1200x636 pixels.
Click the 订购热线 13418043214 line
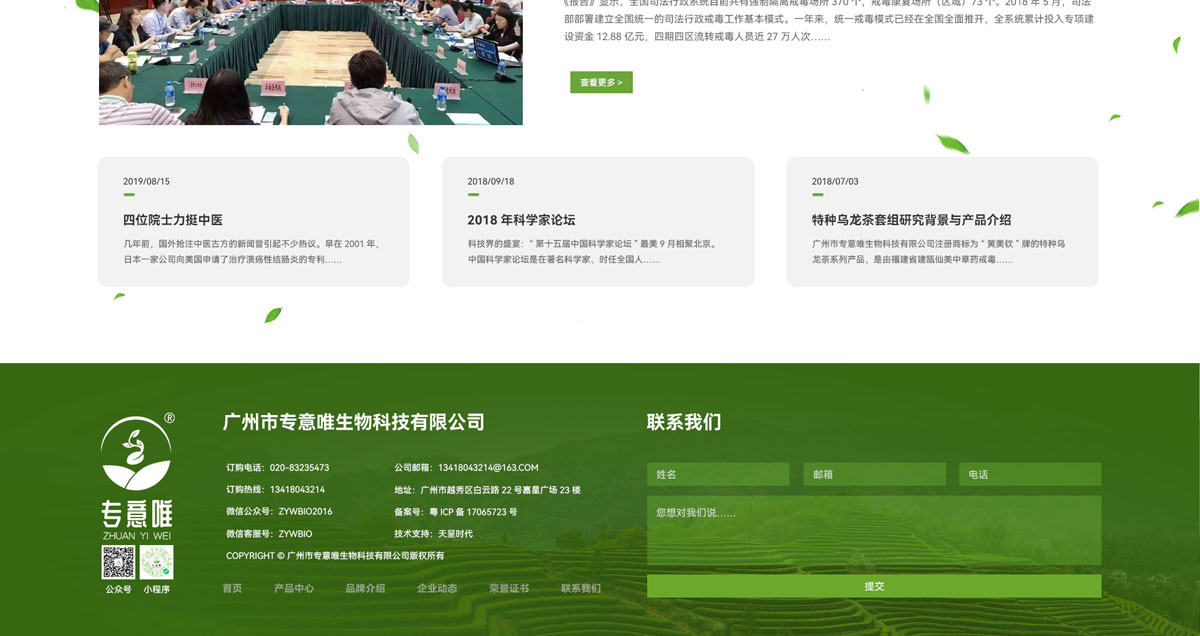coord(276,490)
